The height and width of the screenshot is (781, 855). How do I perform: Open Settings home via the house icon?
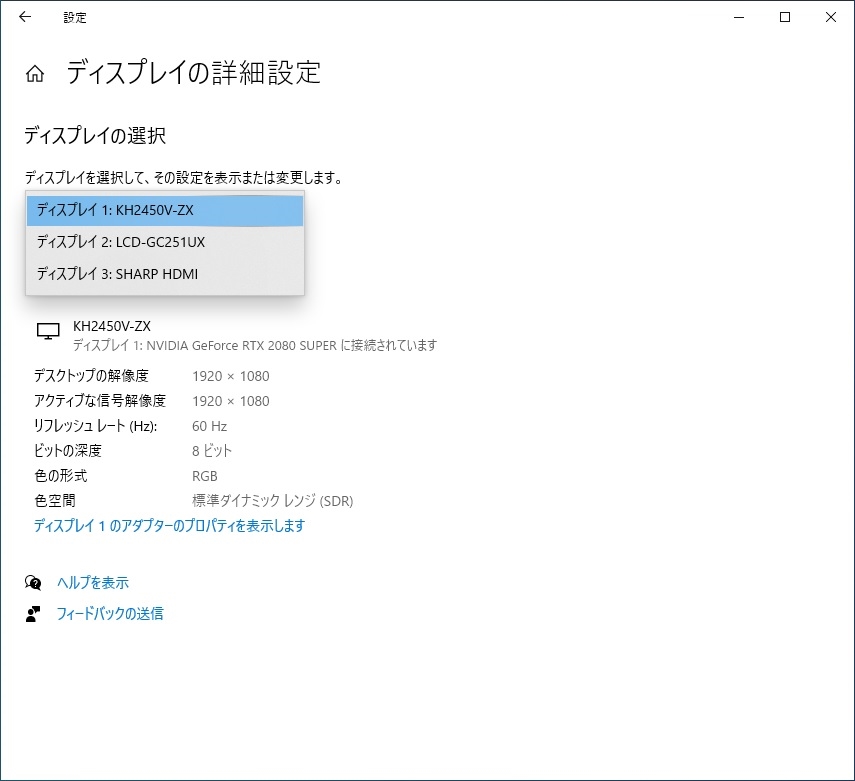tap(35, 74)
